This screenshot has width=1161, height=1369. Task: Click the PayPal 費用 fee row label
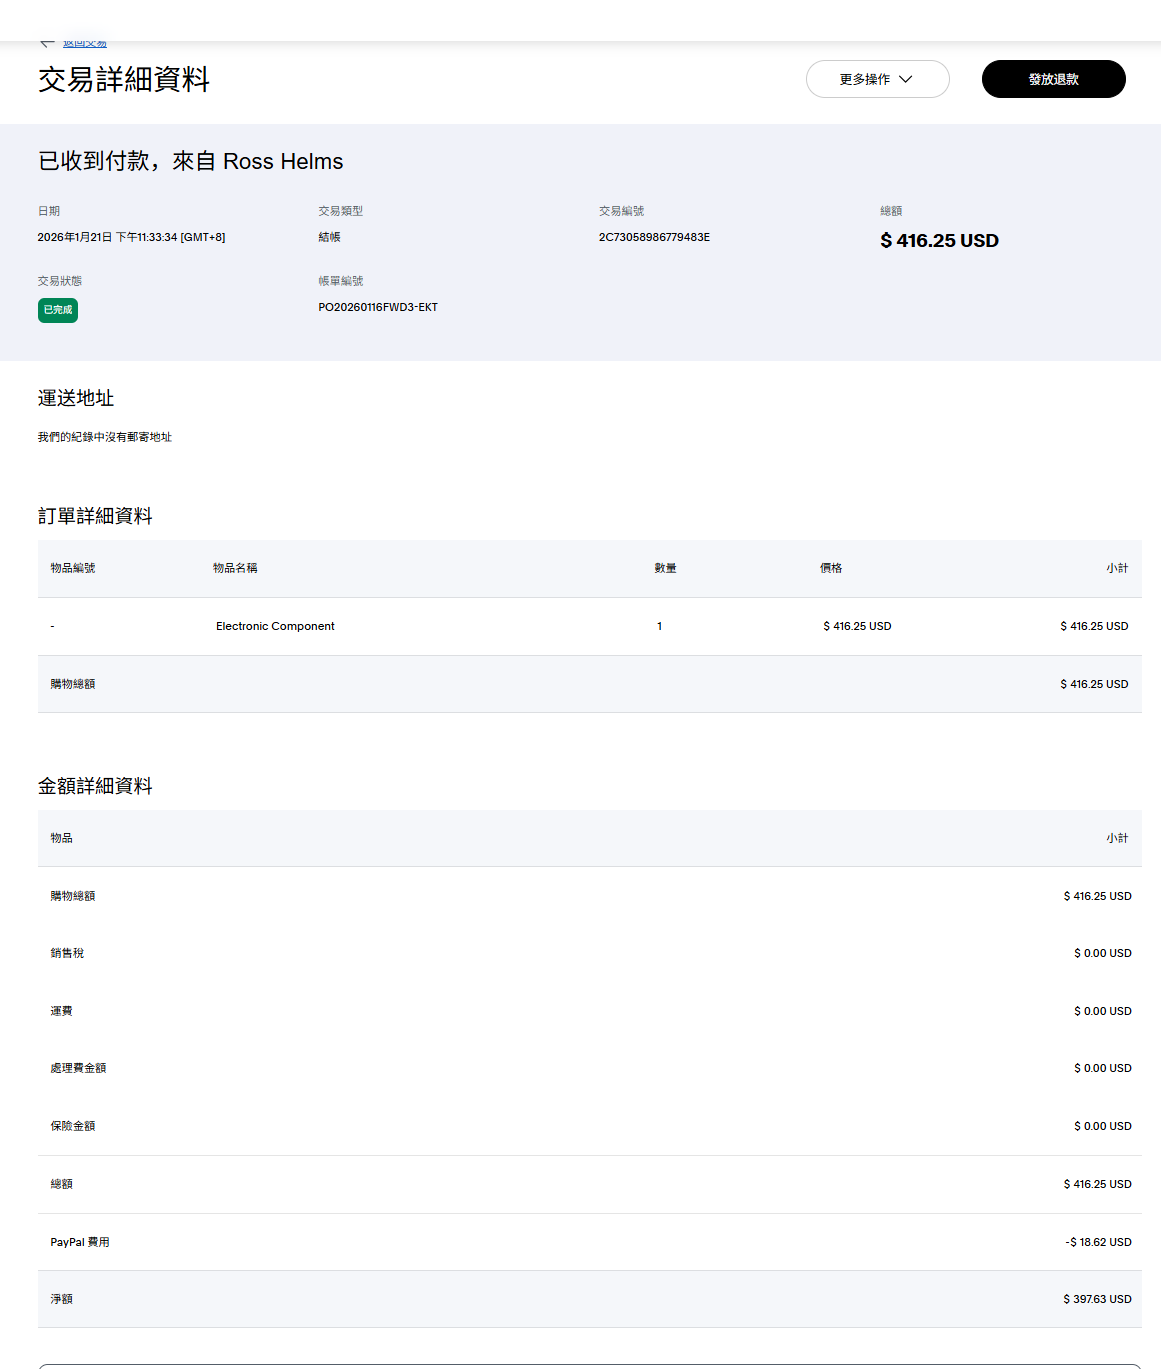[x=80, y=1242]
